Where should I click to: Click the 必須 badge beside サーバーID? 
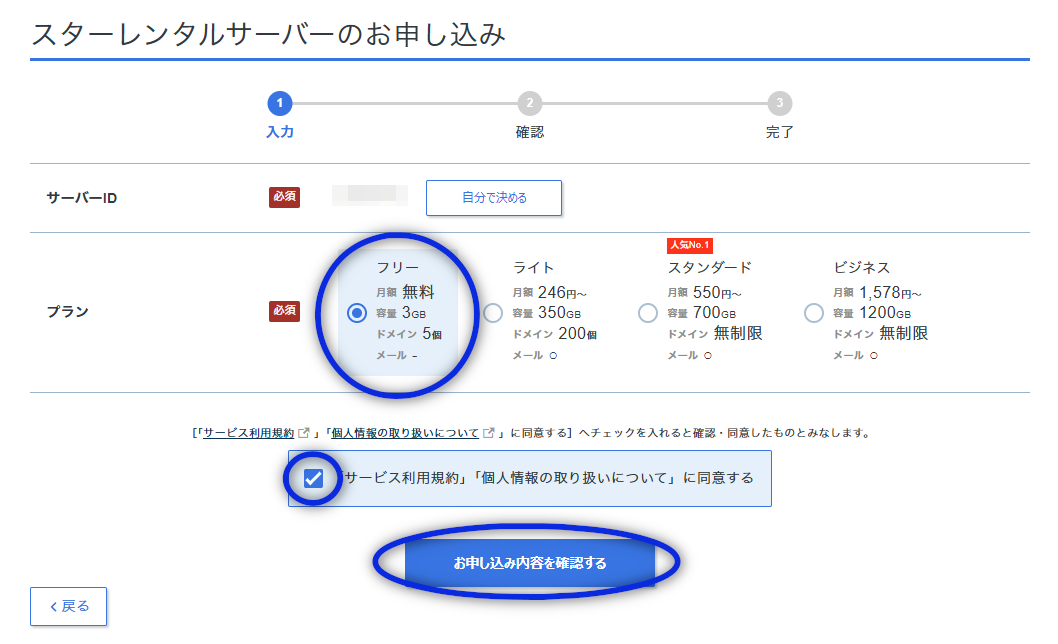click(x=284, y=197)
